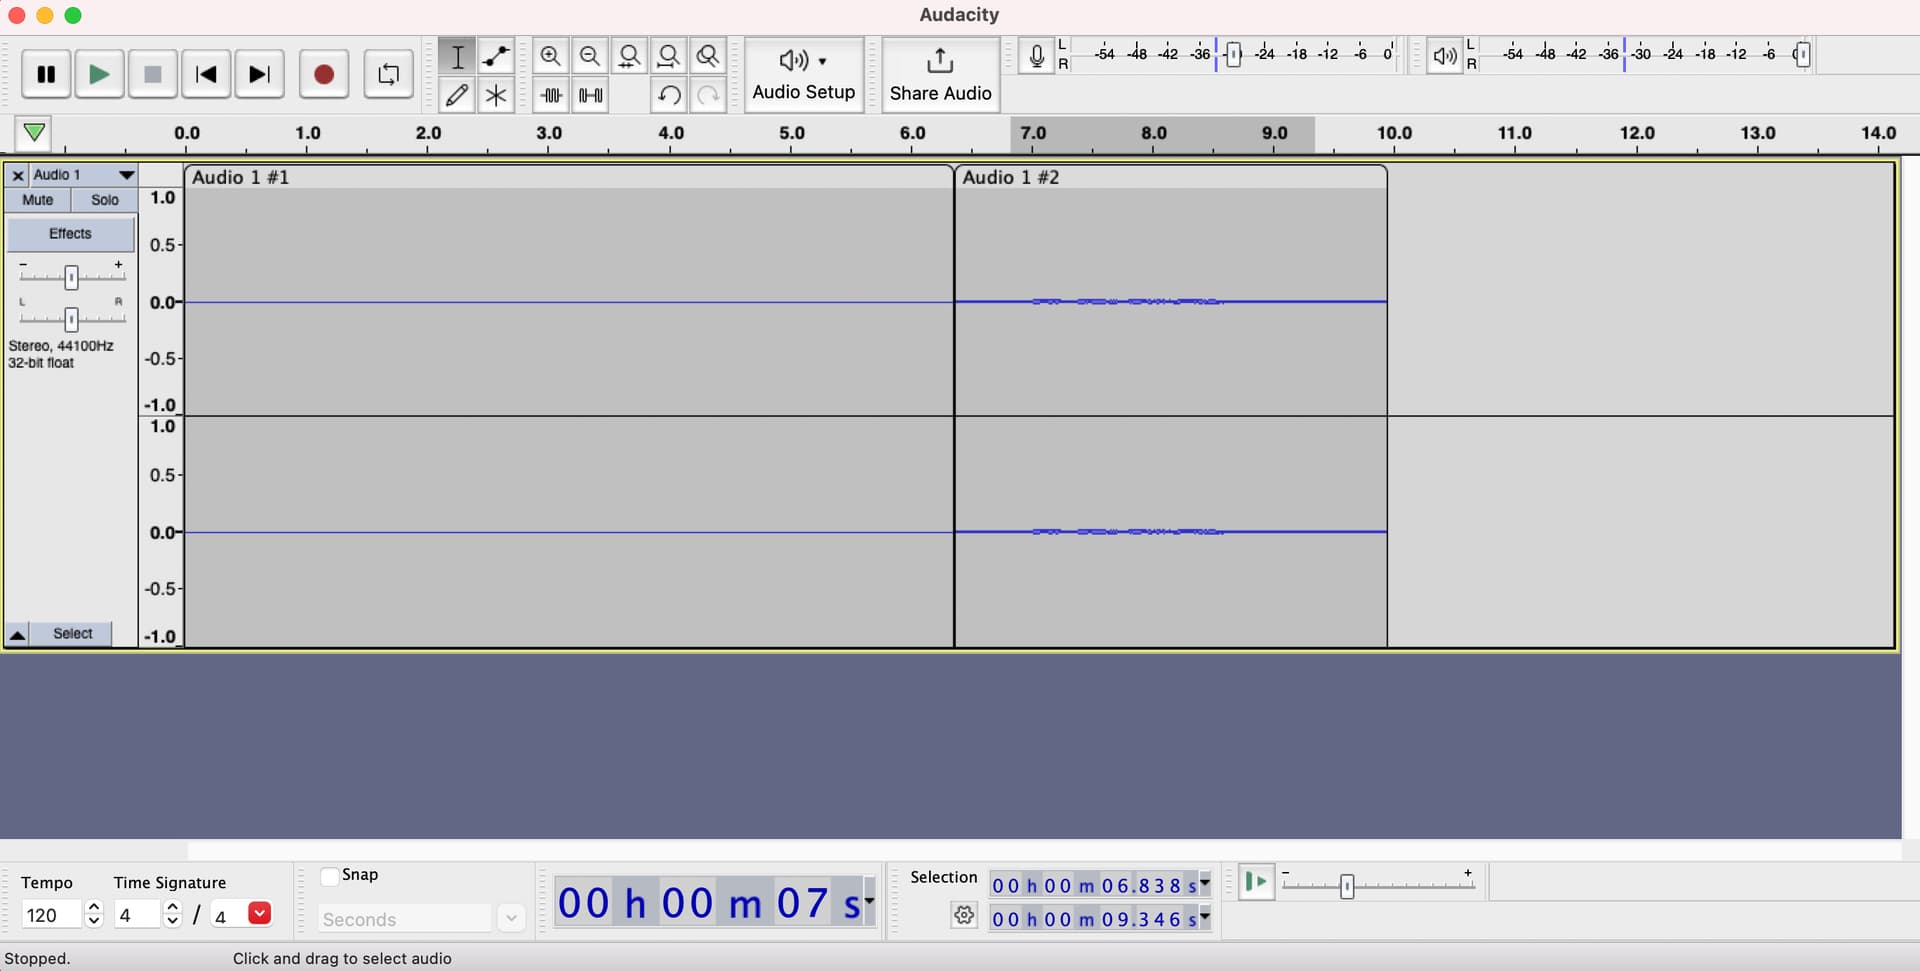Open the snap Seconds dropdown
1920x971 pixels.
510,919
